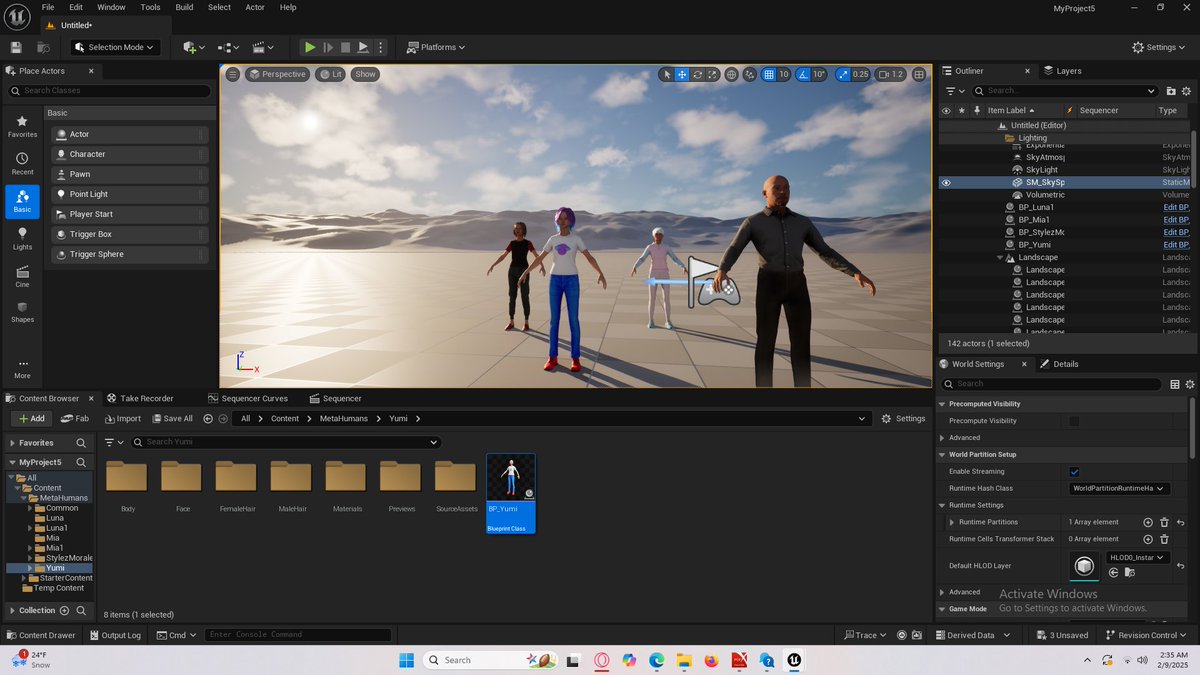Open the Actor menu
The width and height of the screenshot is (1200, 675).
(255, 7)
